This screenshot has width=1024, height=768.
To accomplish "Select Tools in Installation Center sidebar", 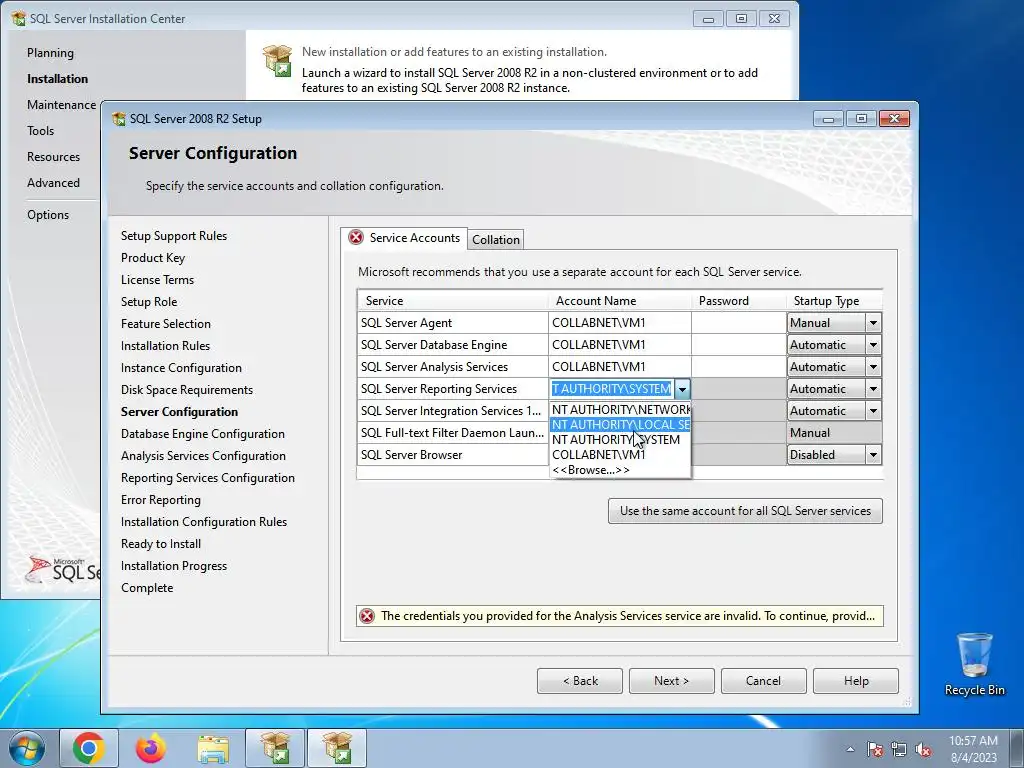I will (x=40, y=131).
